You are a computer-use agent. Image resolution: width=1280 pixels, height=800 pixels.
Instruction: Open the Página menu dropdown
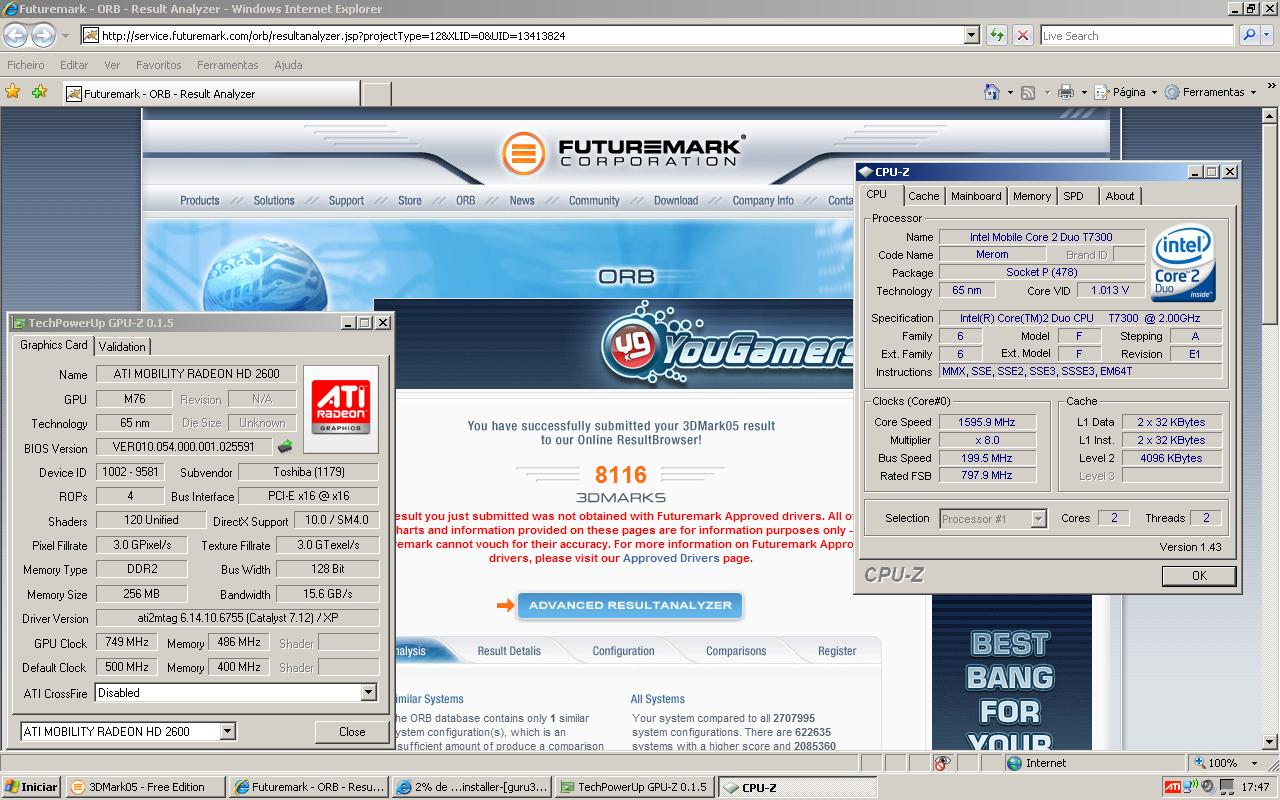[1125, 92]
